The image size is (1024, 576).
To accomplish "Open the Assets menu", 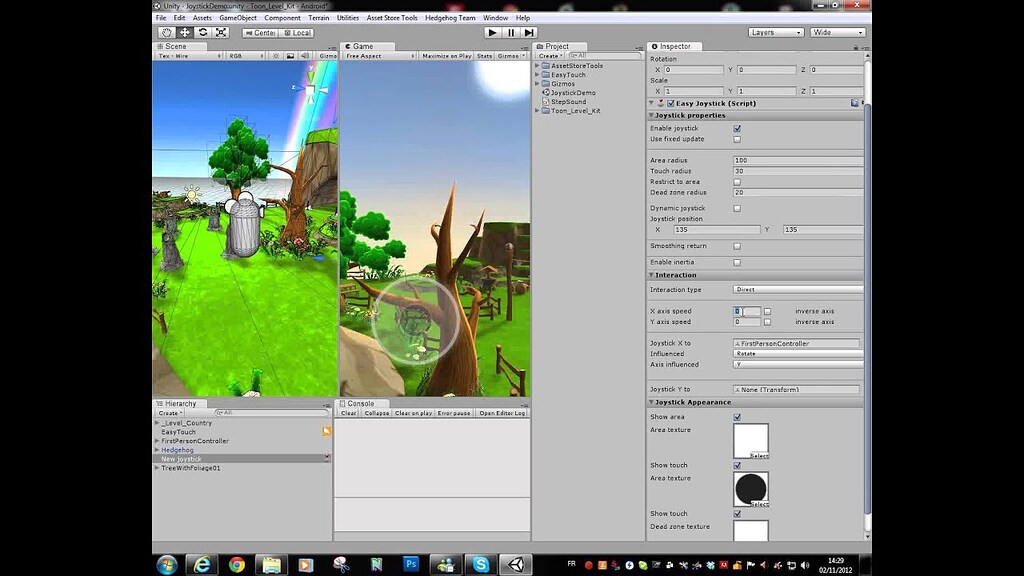I will [x=201, y=17].
